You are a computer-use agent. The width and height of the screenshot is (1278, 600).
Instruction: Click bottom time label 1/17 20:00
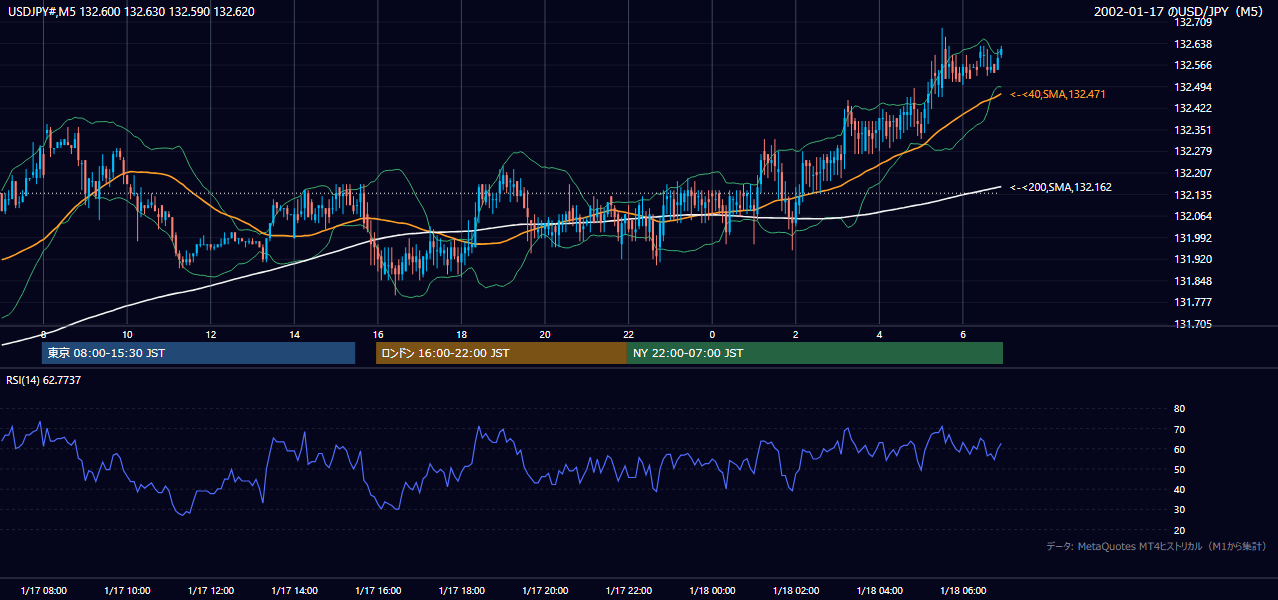[545, 591]
